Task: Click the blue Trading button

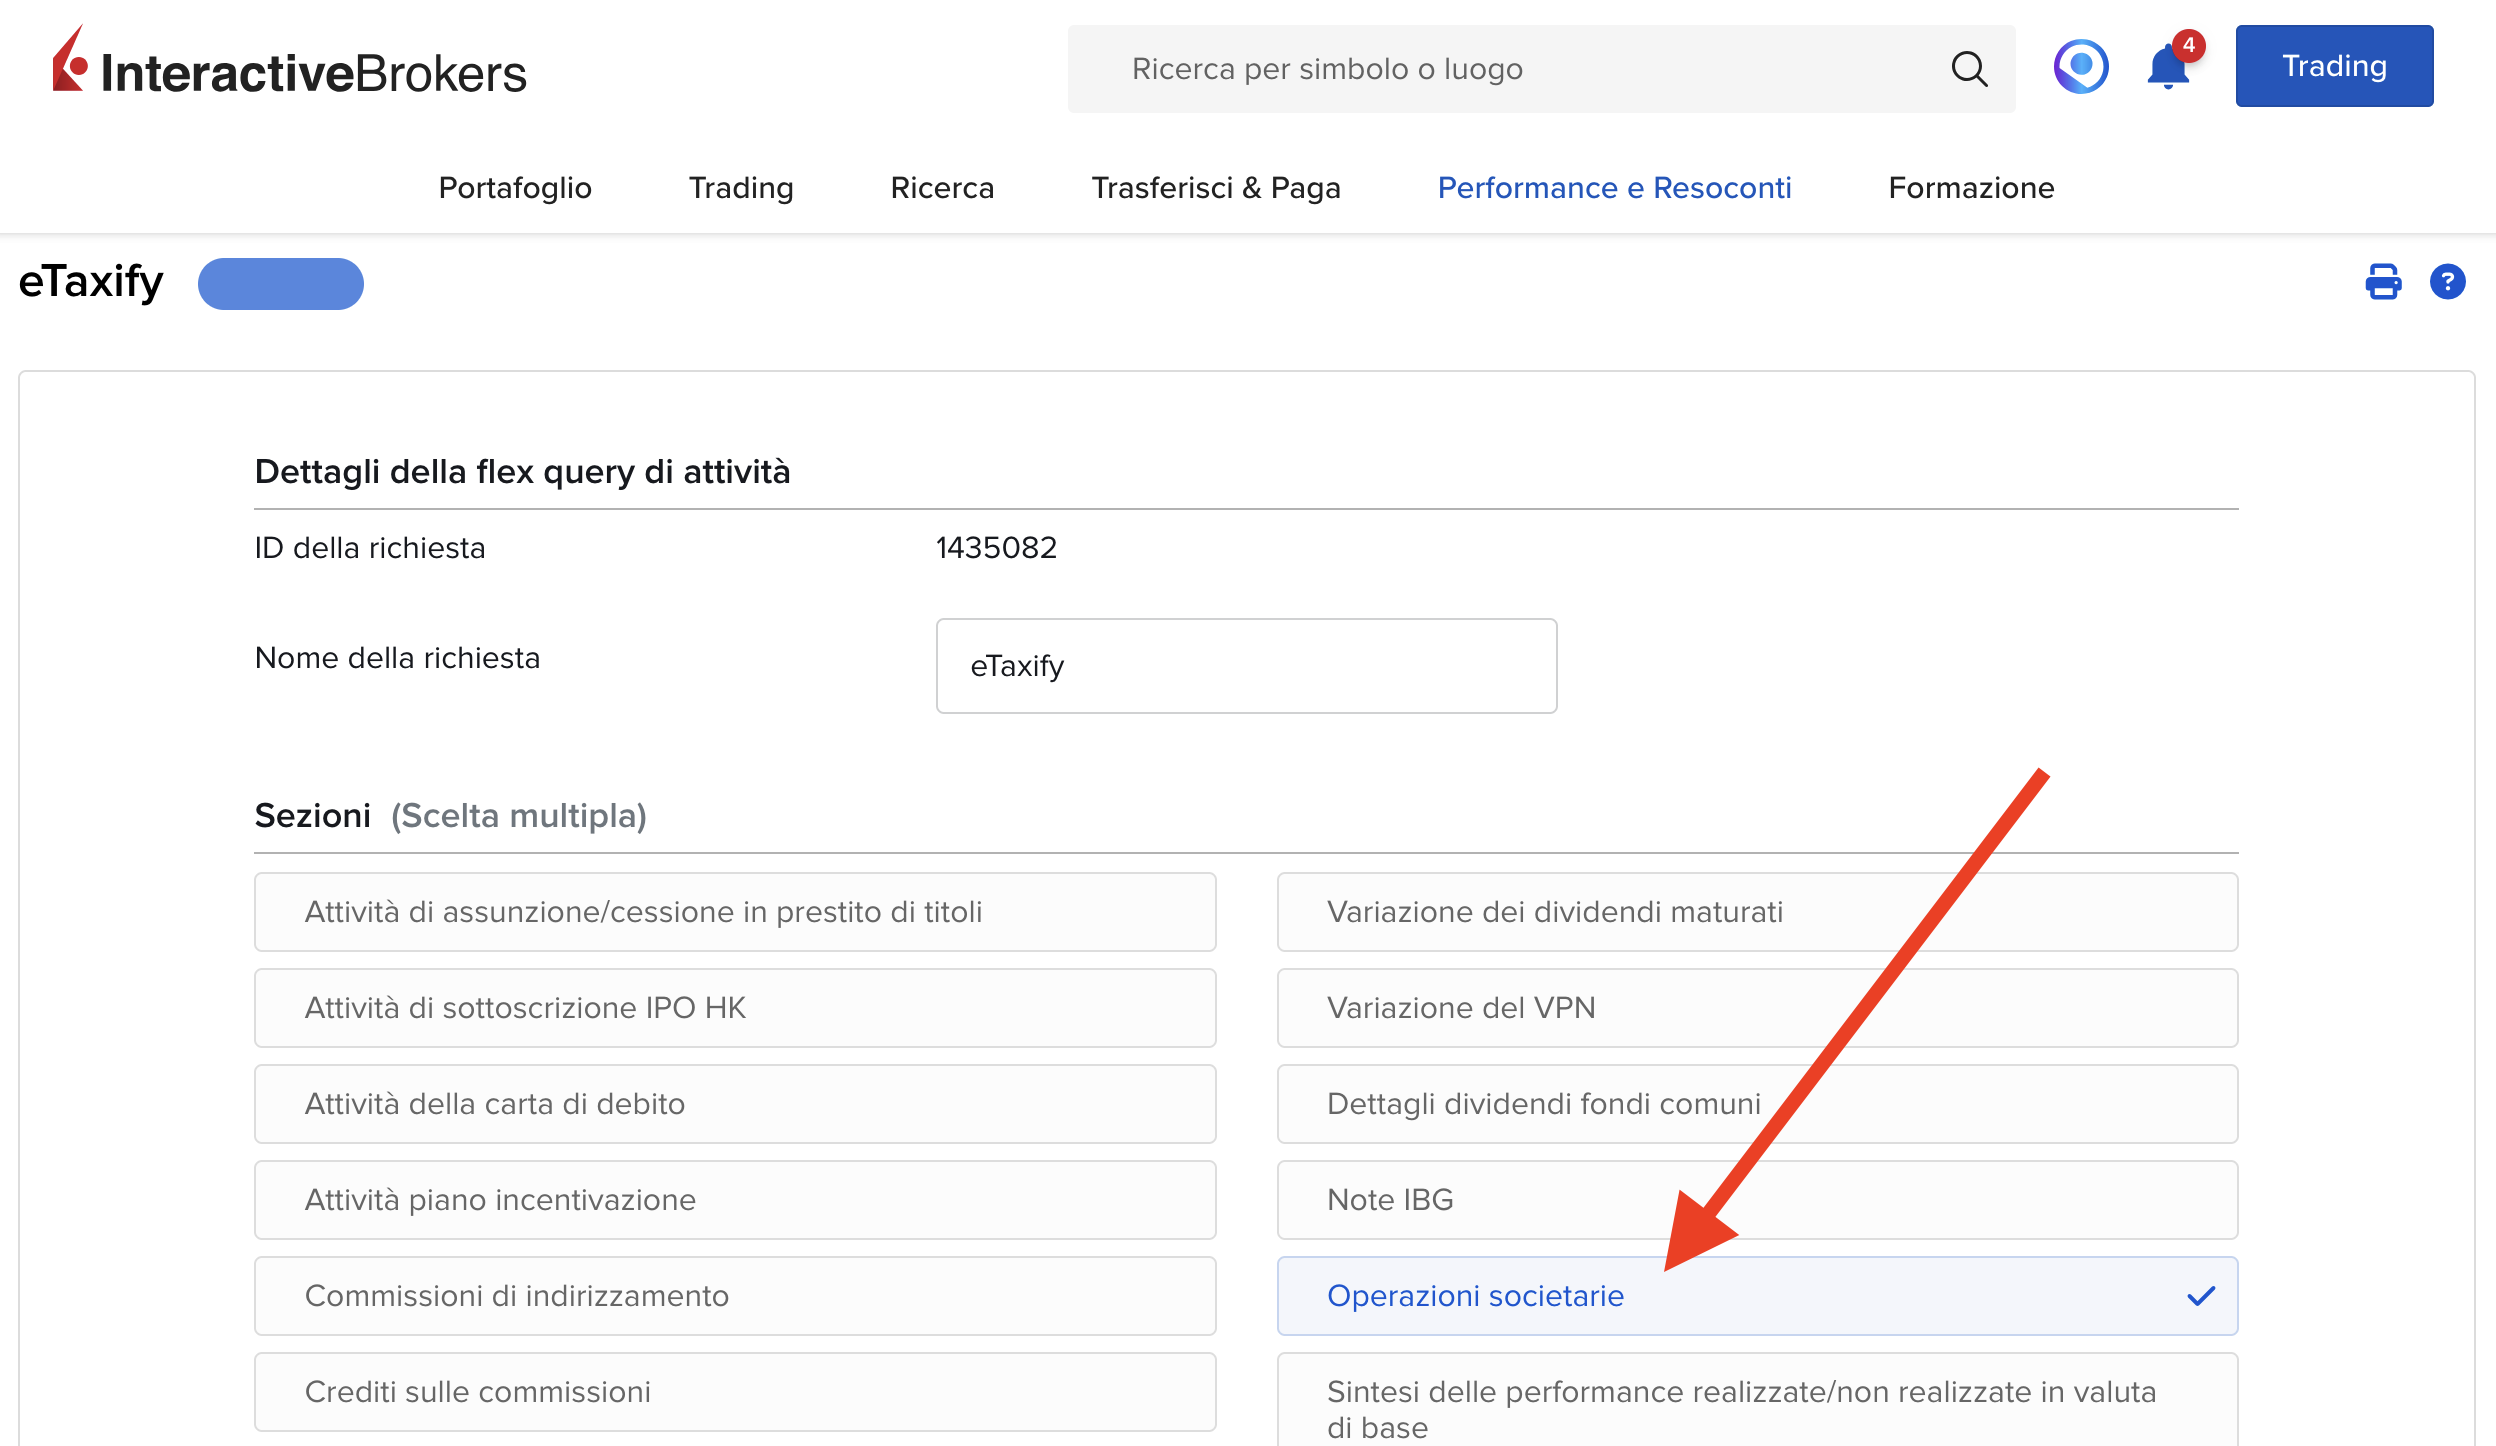Action: point(2334,66)
